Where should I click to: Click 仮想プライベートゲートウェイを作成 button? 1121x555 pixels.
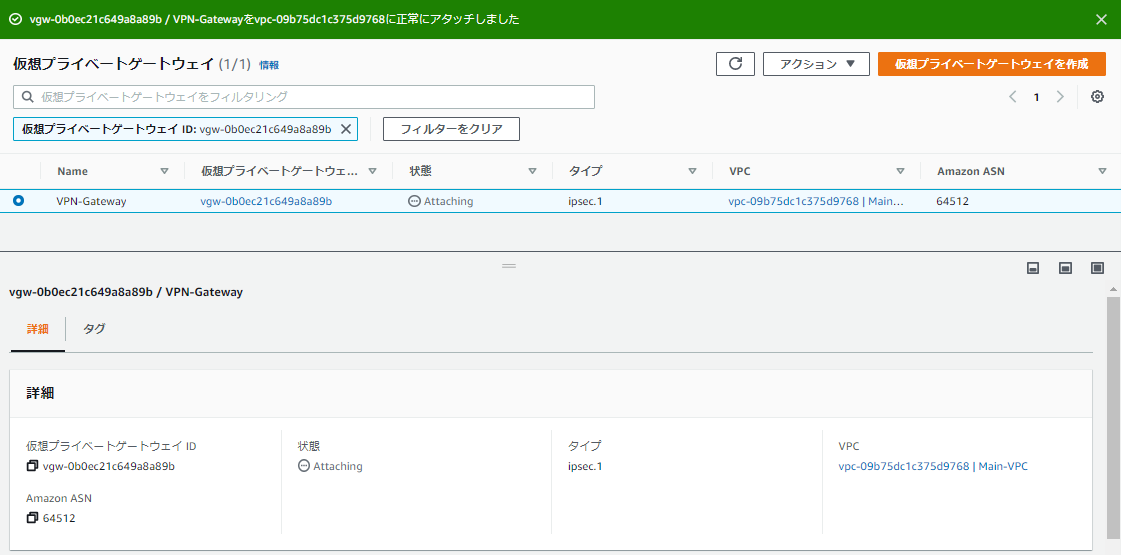click(991, 64)
